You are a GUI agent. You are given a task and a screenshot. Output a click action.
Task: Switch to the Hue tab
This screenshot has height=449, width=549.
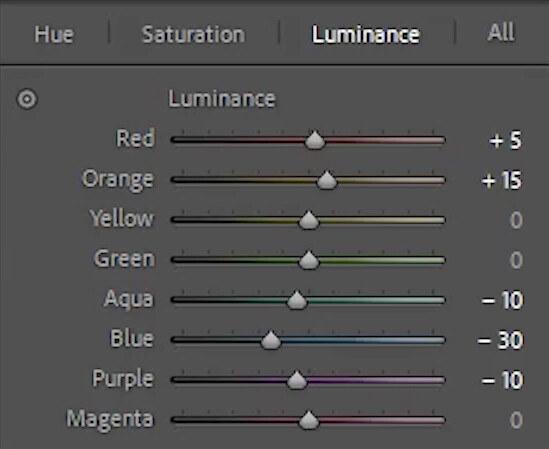(x=54, y=34)
